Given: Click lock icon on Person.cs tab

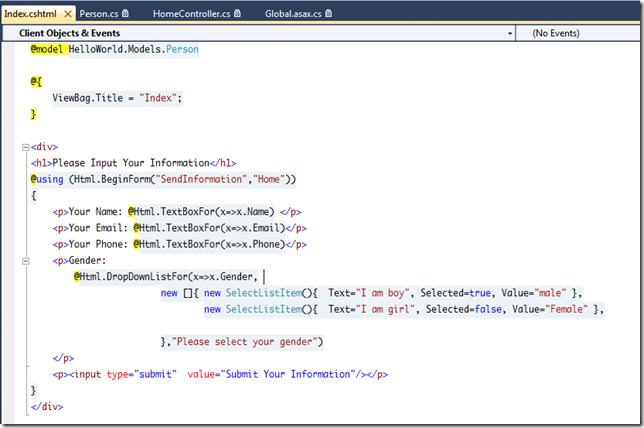Looking at the screenshot, I should (125, 13).
